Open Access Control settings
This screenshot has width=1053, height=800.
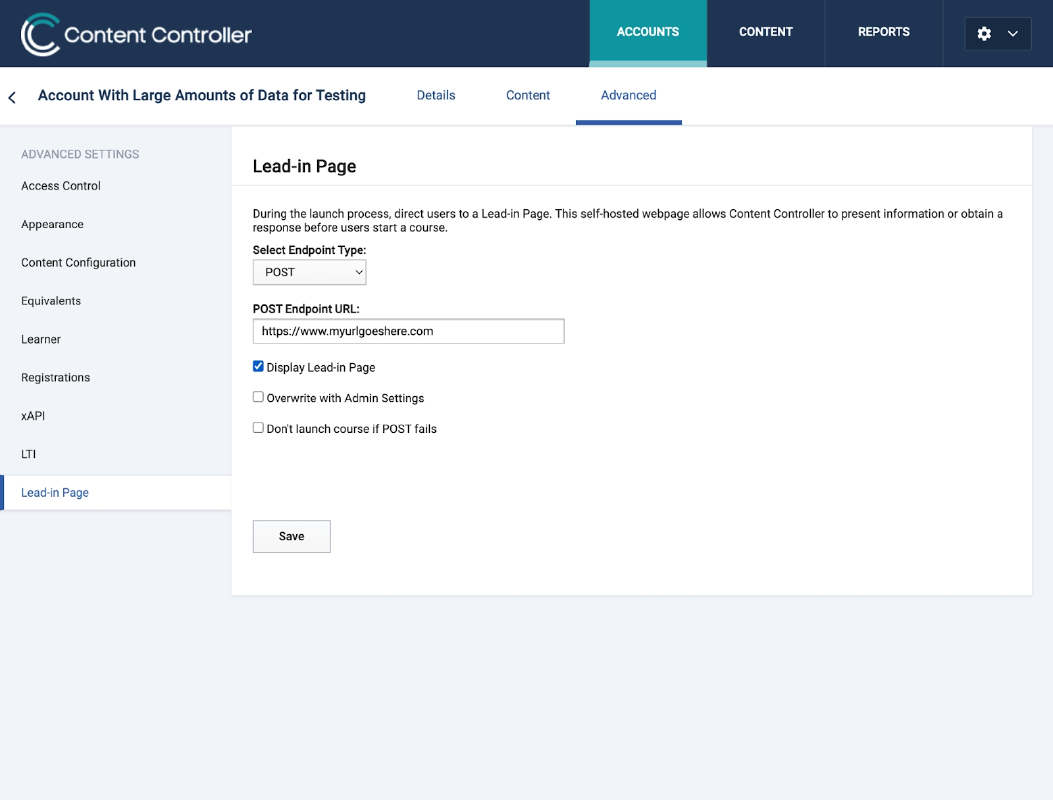point(60,186)
